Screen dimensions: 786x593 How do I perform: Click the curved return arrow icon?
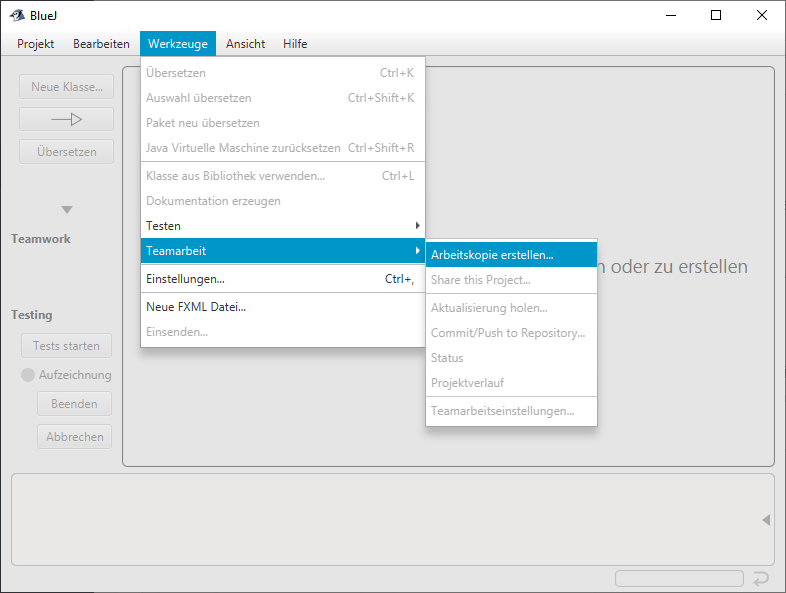tap(761, 579)
